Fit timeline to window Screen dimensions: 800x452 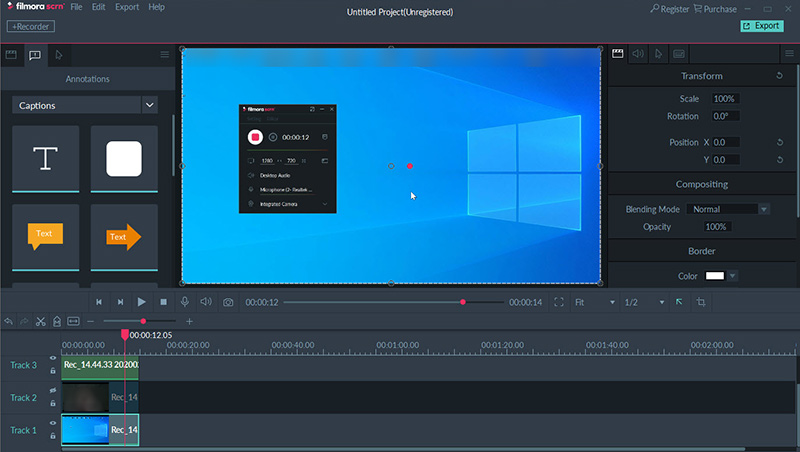pos(73,321)
